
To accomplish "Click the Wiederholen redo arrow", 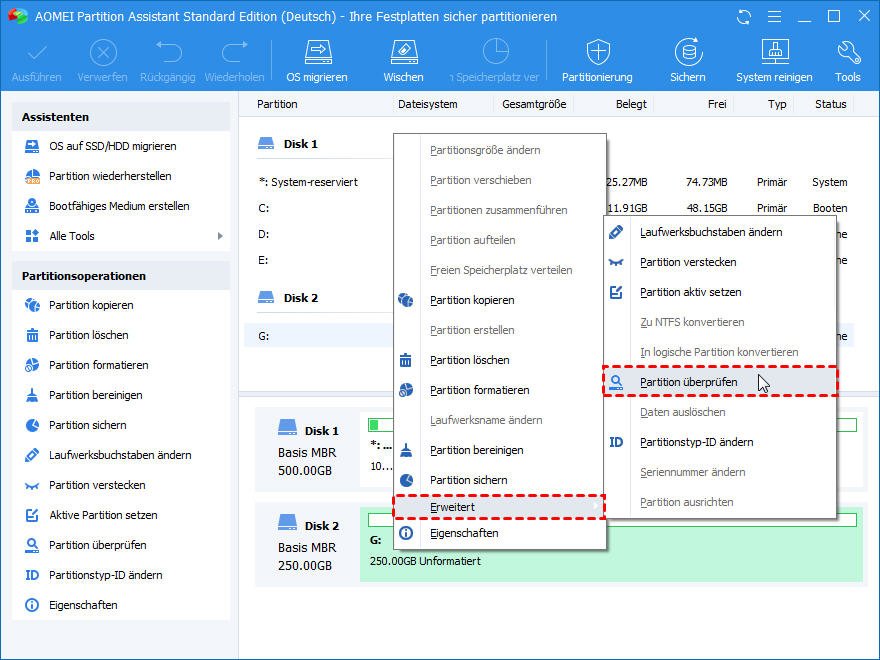I will pos(235,54).
